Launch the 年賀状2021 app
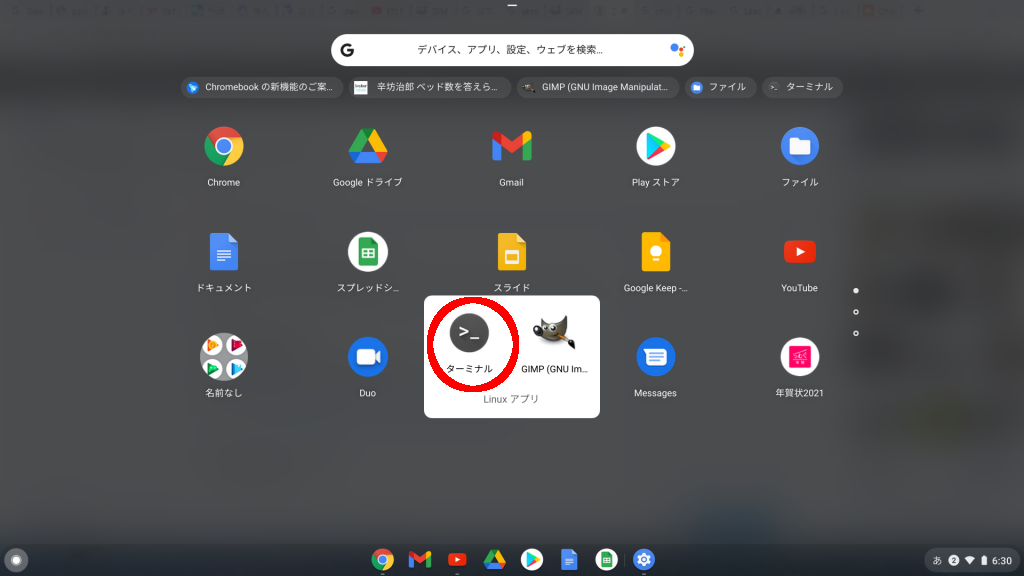1024x576 pixels. [x=799, y=357]
